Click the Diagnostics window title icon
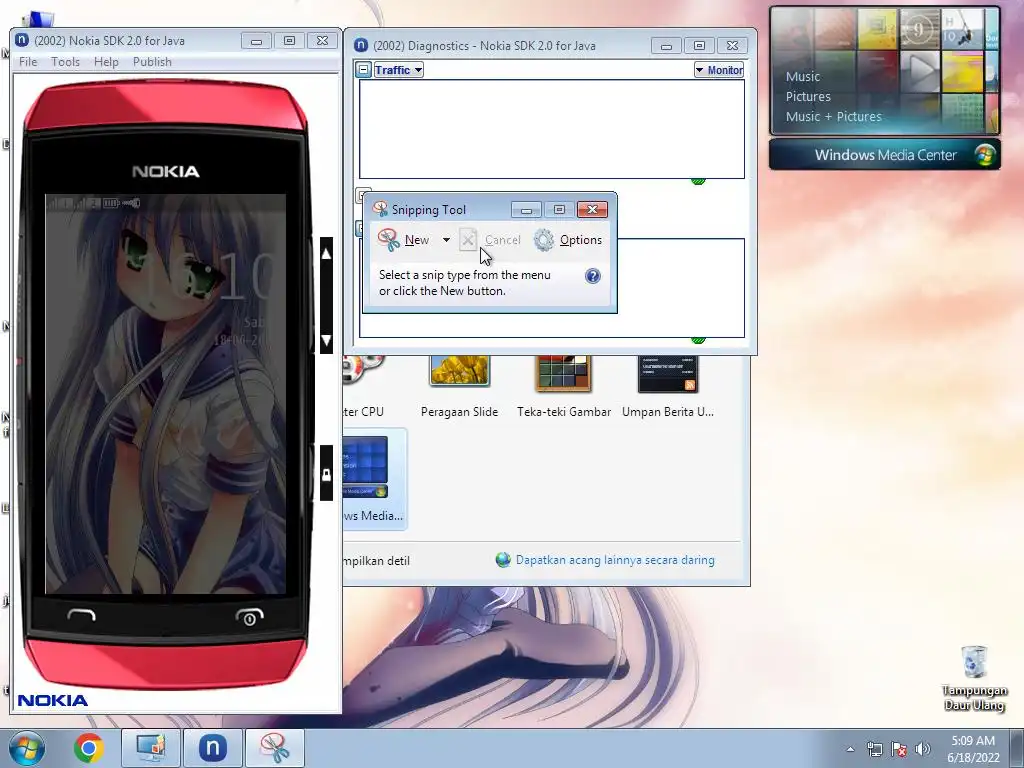The image size is (1024, 768). 360,45
